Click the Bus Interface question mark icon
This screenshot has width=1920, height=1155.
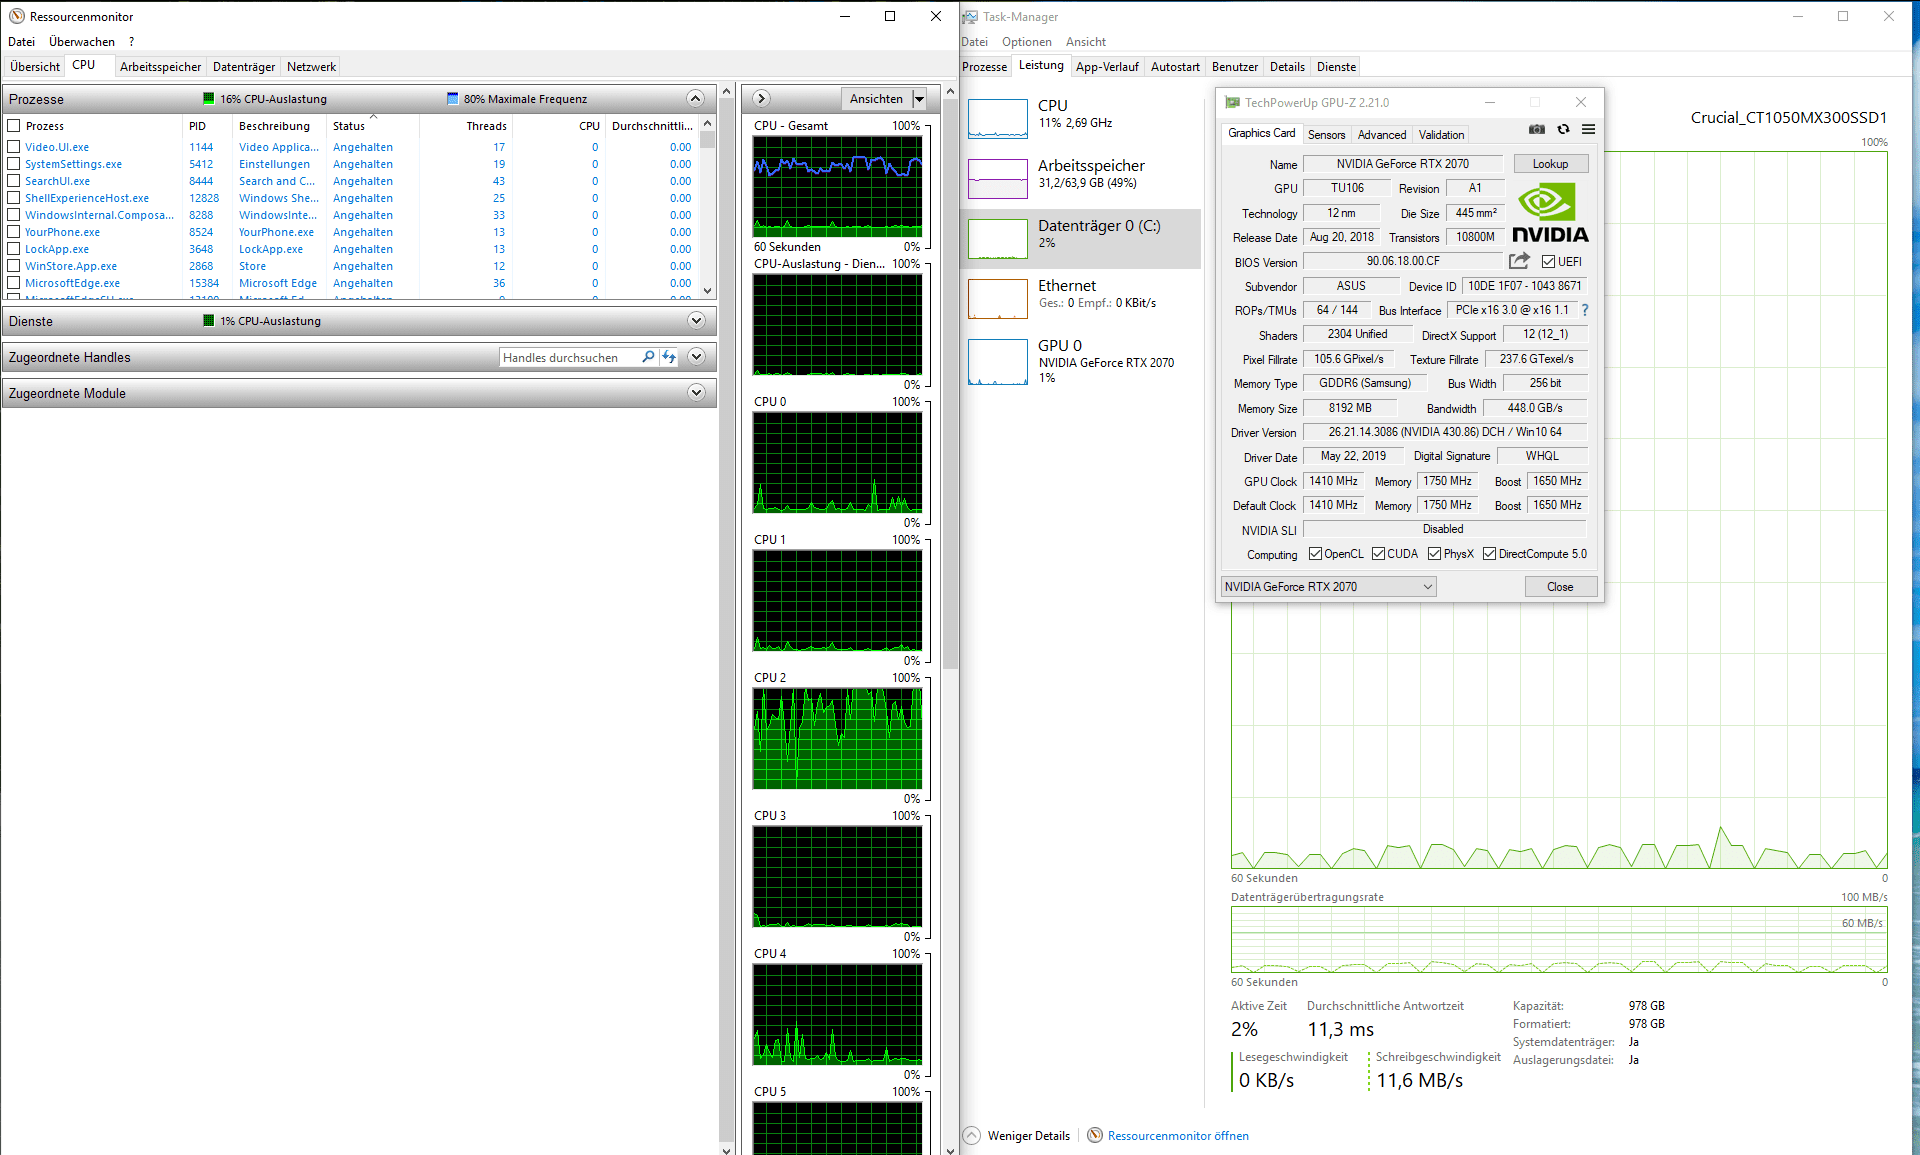coord(1585,310)
